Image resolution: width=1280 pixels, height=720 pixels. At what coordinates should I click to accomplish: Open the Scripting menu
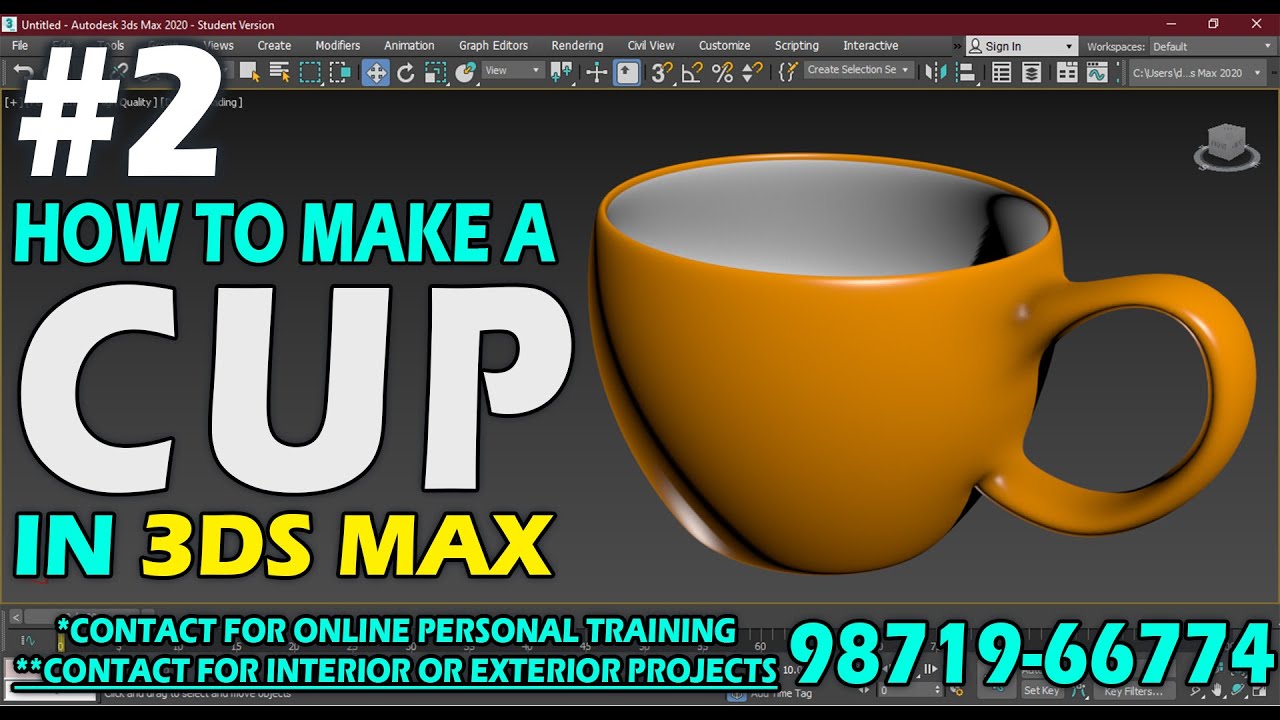[x=796, y=46]
